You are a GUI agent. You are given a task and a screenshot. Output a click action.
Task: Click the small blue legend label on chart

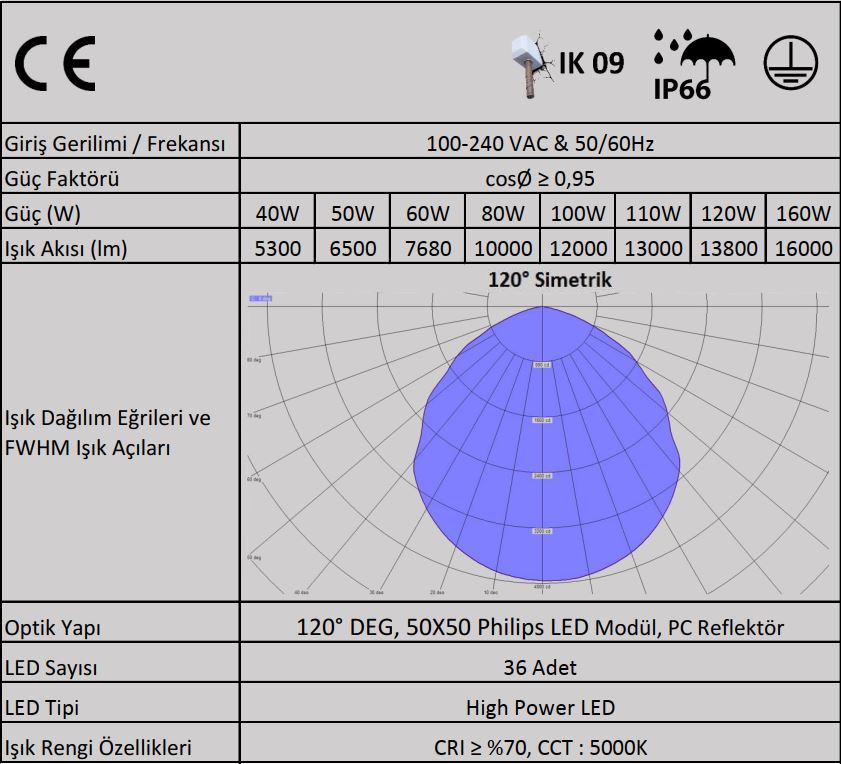[261, 298]
